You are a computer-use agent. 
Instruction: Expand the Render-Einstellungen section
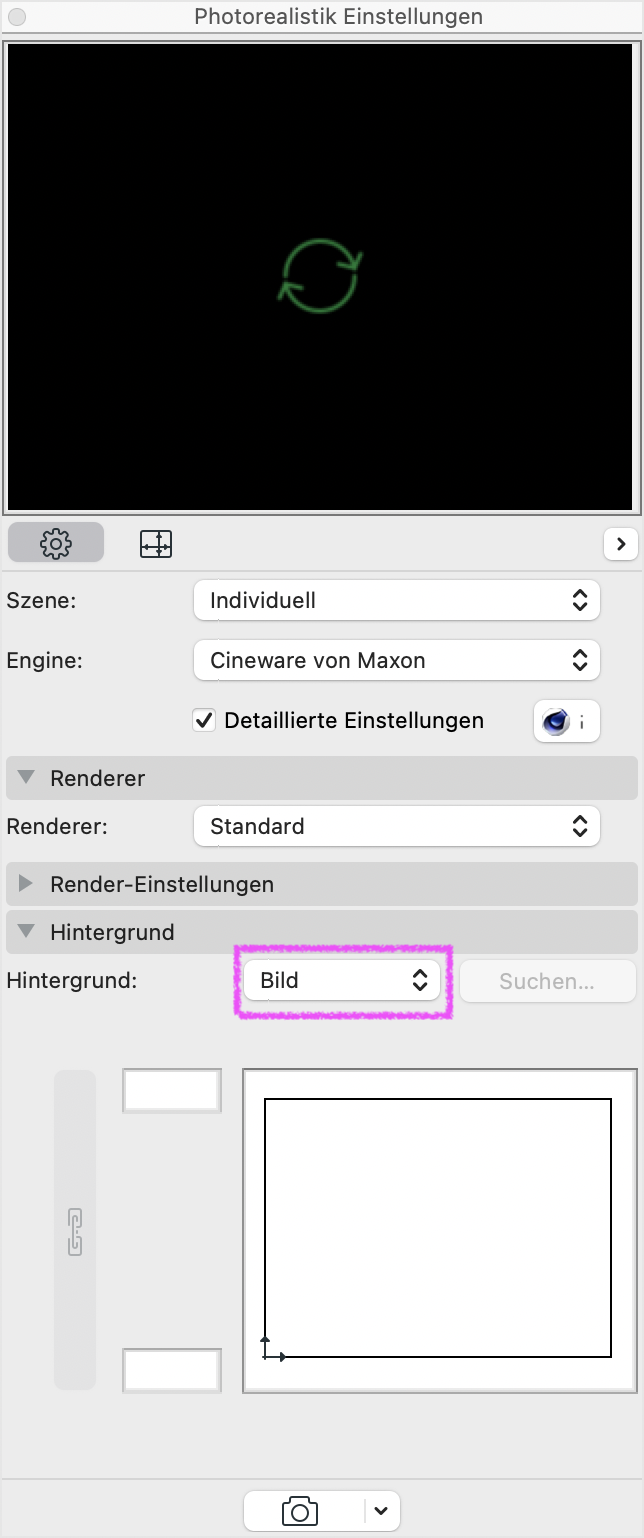[322, 884]
